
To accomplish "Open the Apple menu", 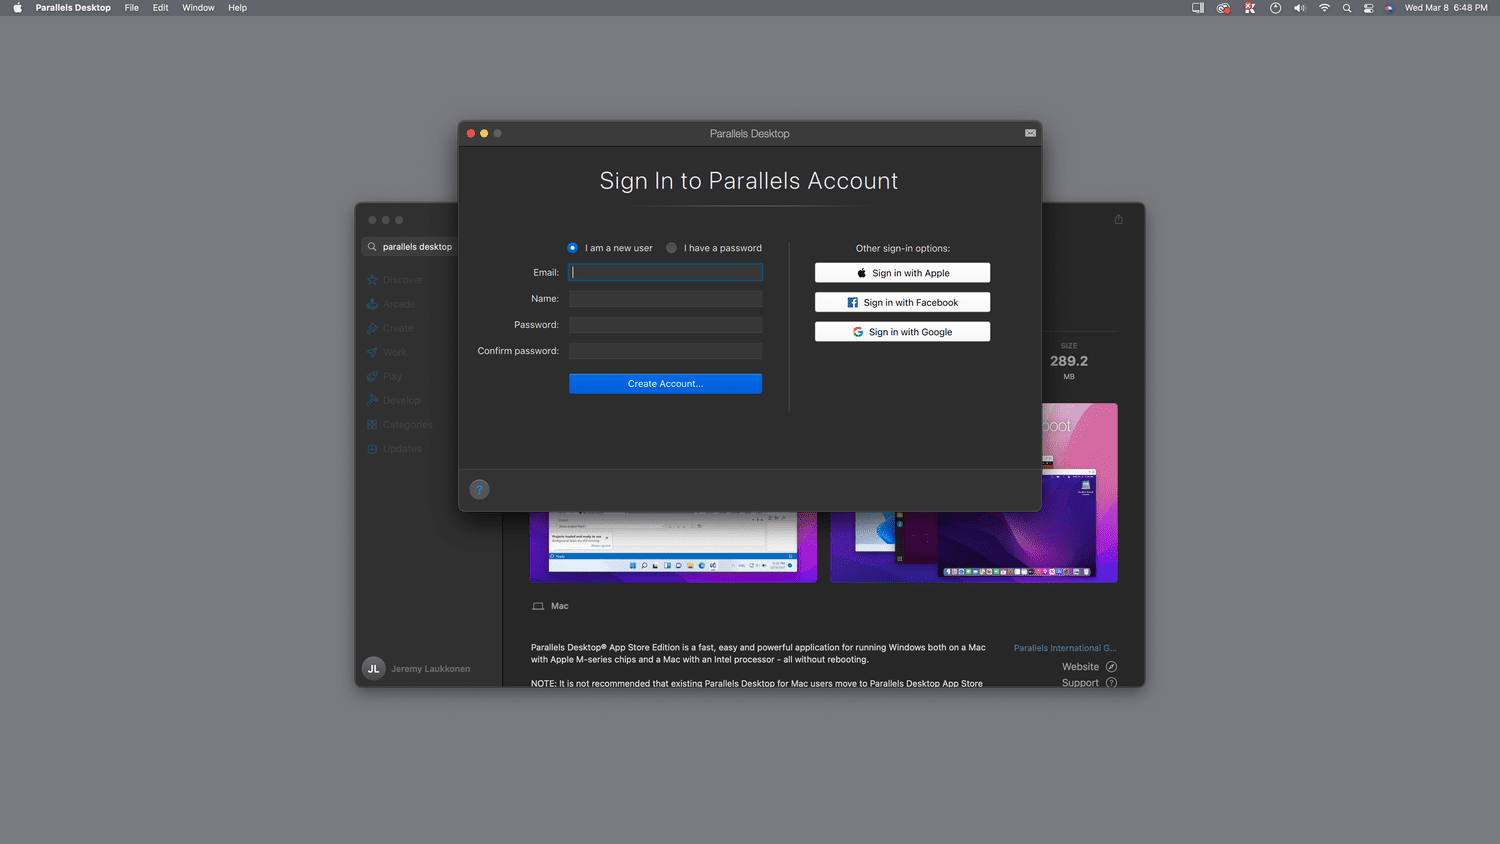I will pyautogui.click(x=17, y=8).
